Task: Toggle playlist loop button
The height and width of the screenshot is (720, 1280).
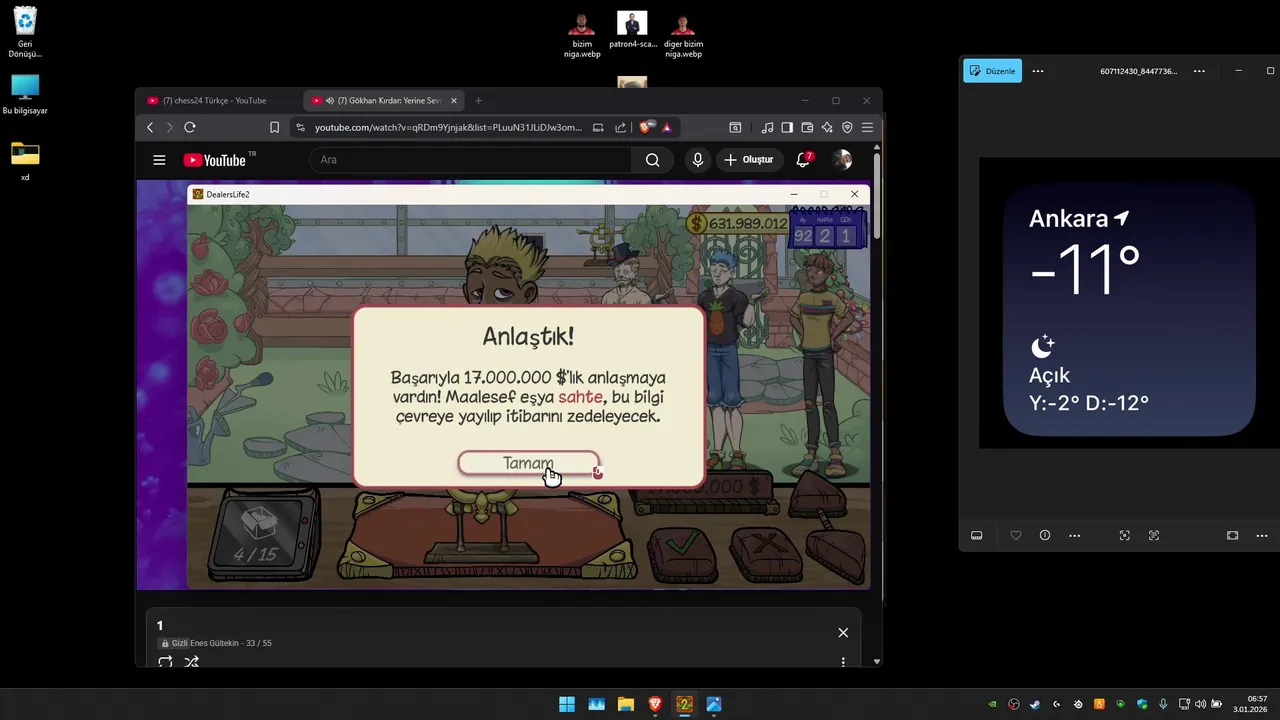Action: coord(166,662)
